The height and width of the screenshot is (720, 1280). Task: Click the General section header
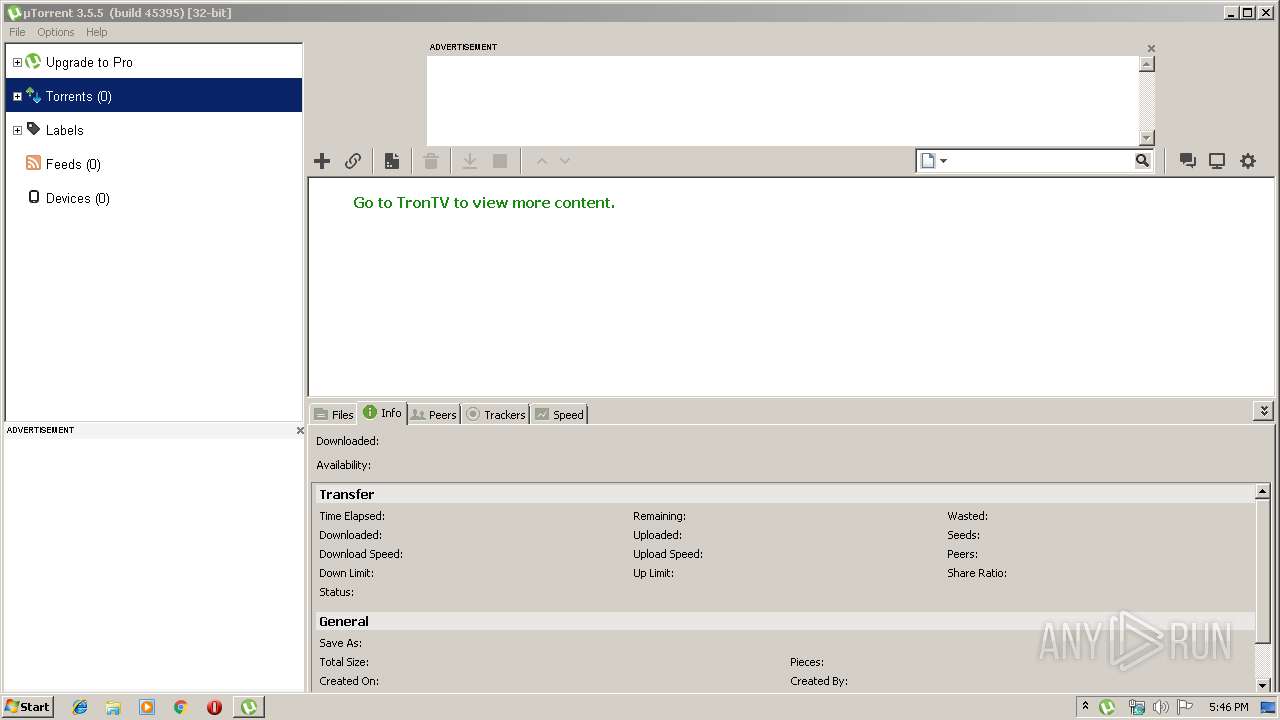click(x=784, y=621)
